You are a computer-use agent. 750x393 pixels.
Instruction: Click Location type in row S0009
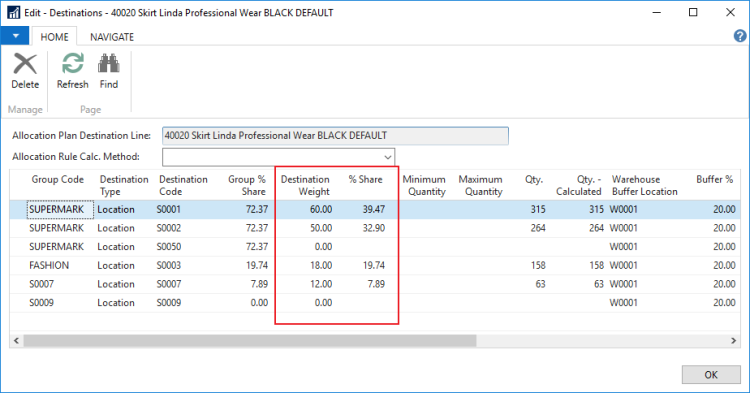tap(116, 303)
